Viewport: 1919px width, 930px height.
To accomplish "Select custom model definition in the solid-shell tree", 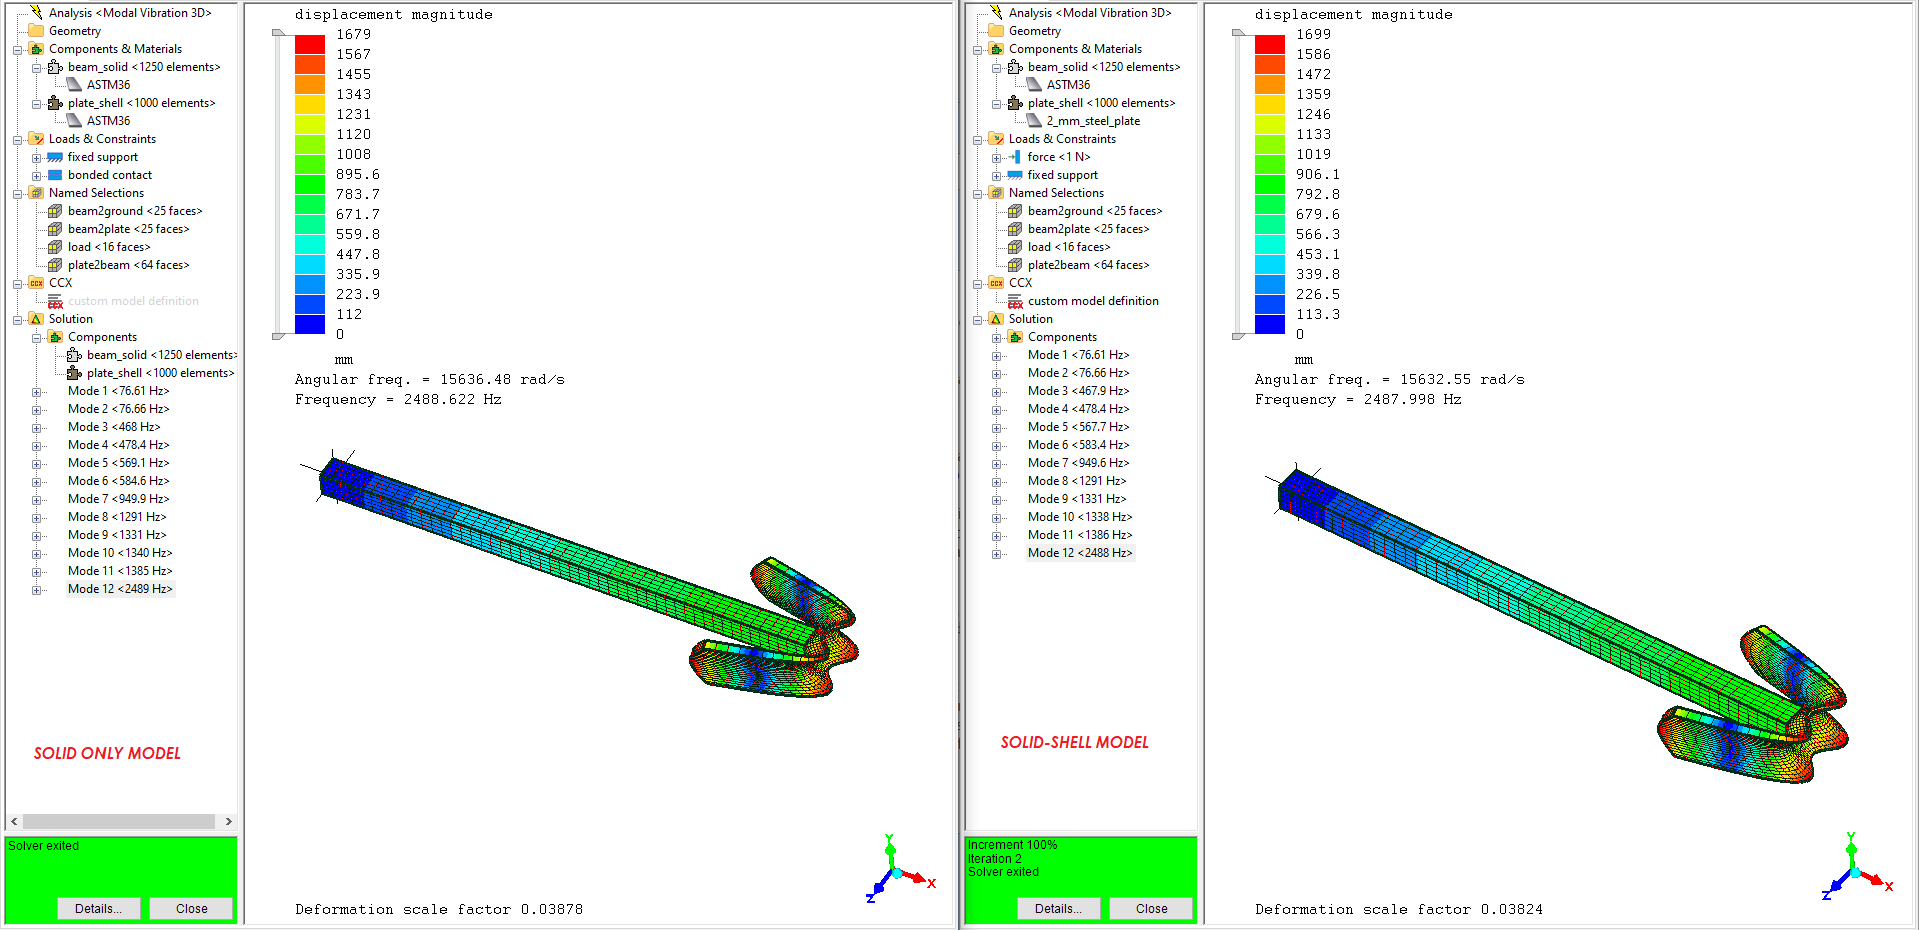I will (1093, 301).
